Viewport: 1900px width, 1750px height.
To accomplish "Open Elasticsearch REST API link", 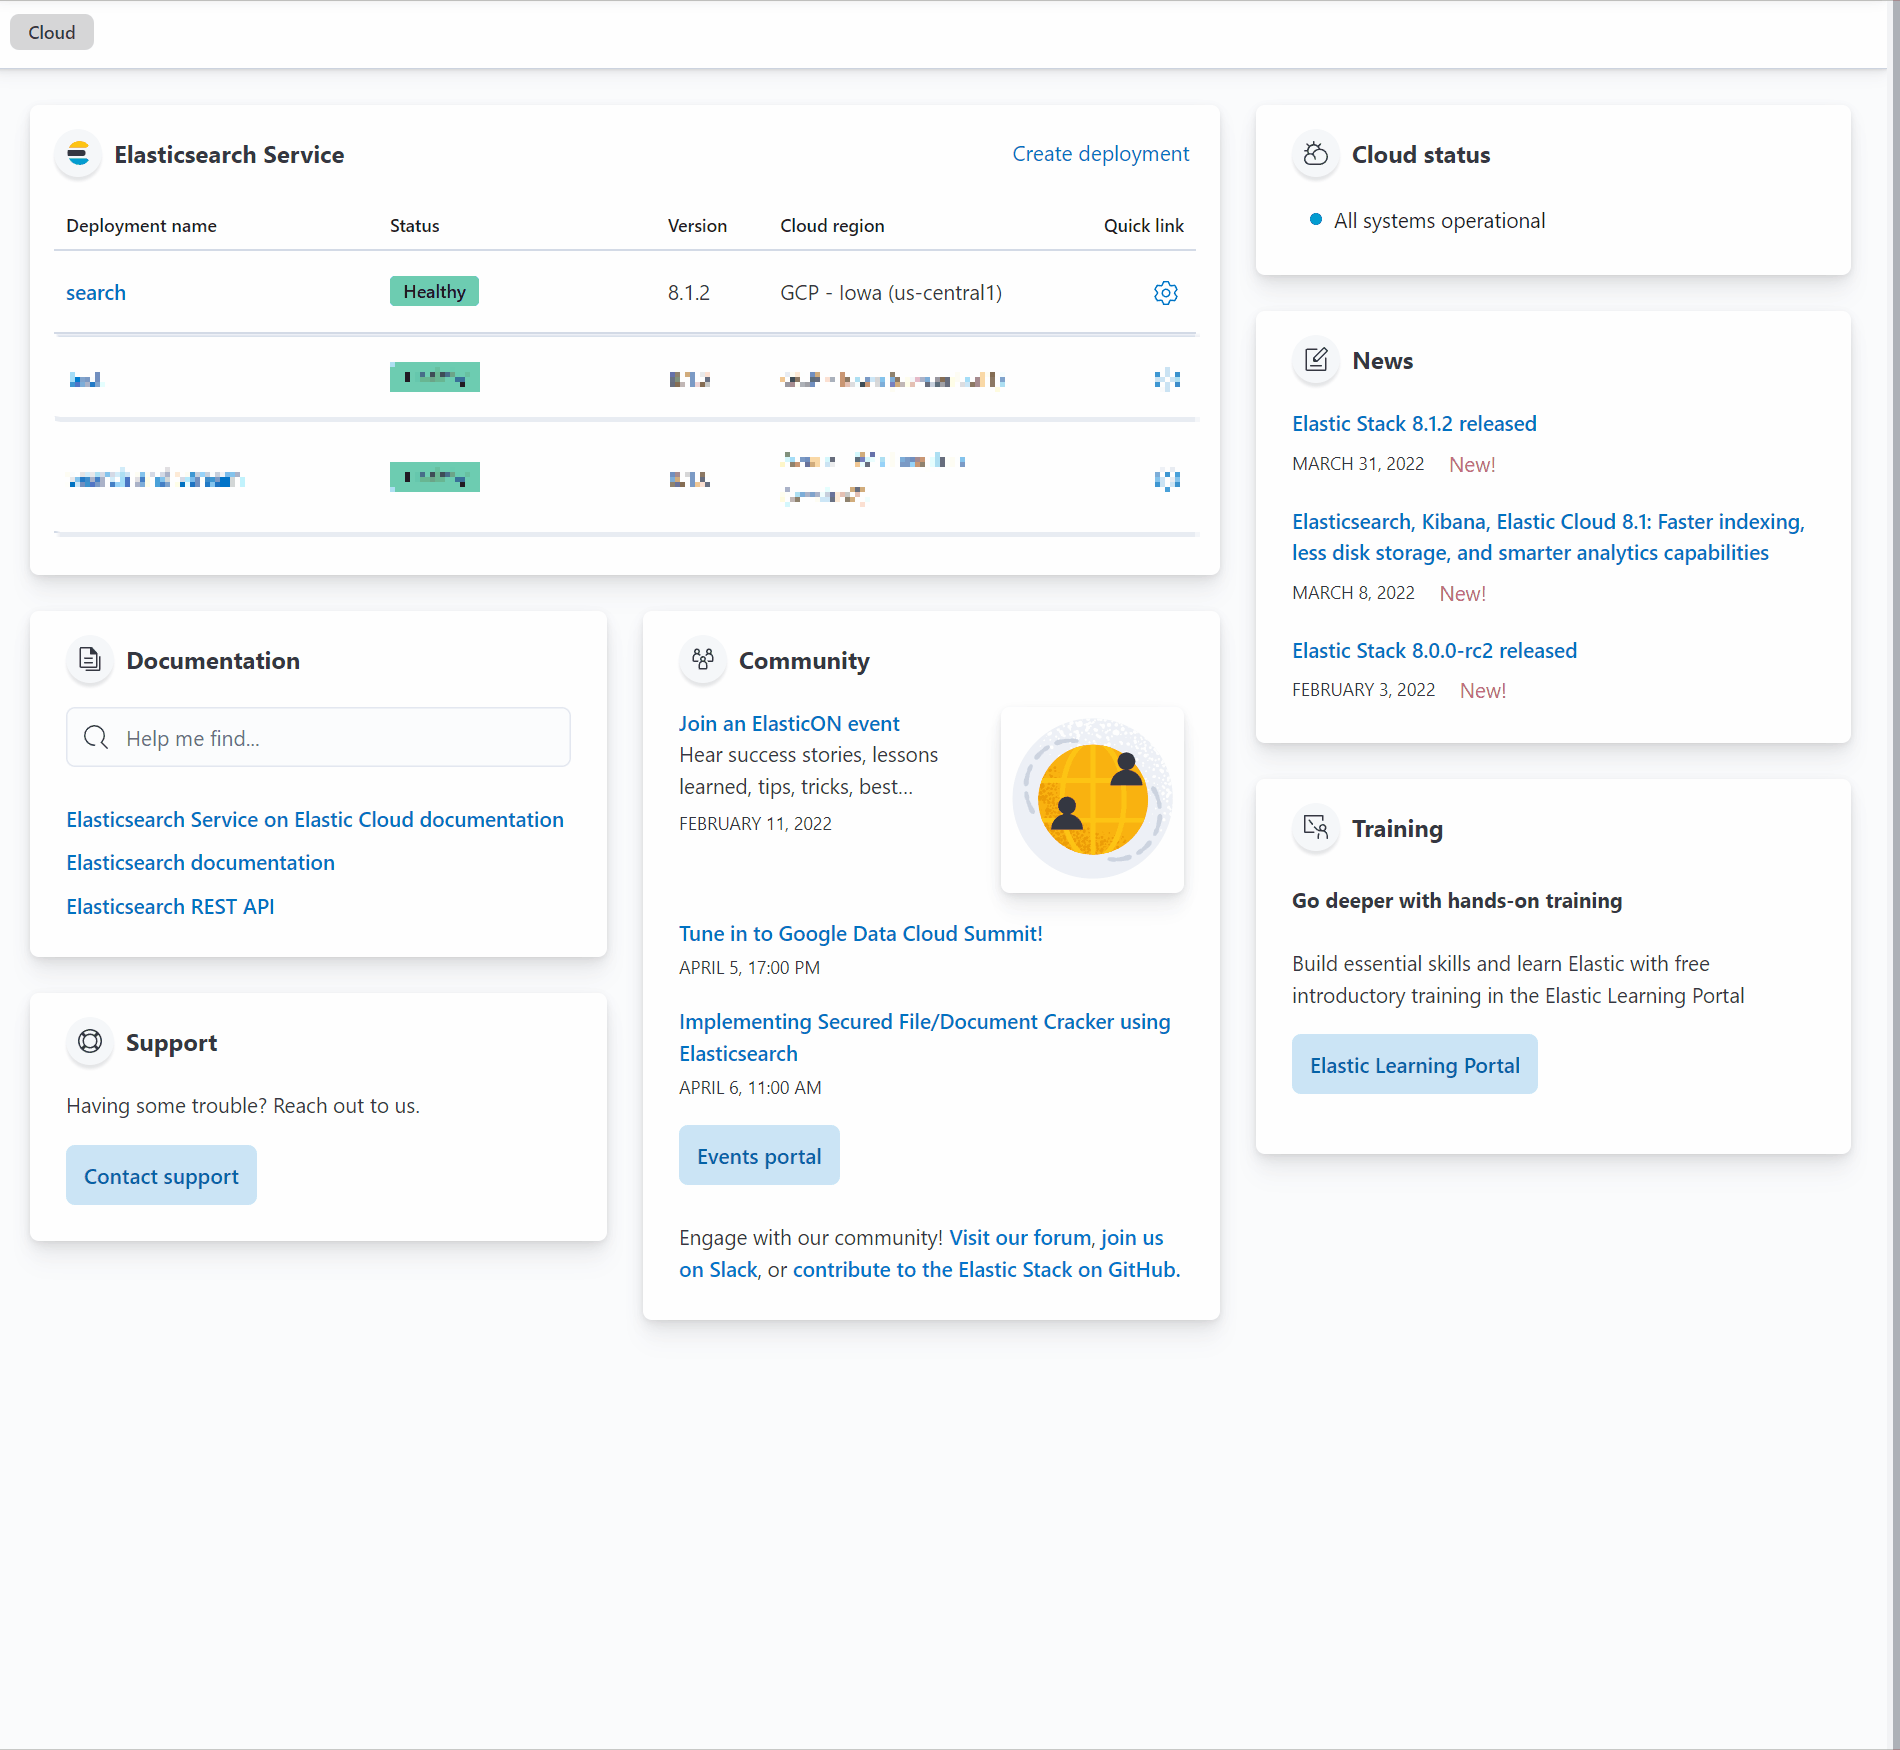I will point(170,907).
